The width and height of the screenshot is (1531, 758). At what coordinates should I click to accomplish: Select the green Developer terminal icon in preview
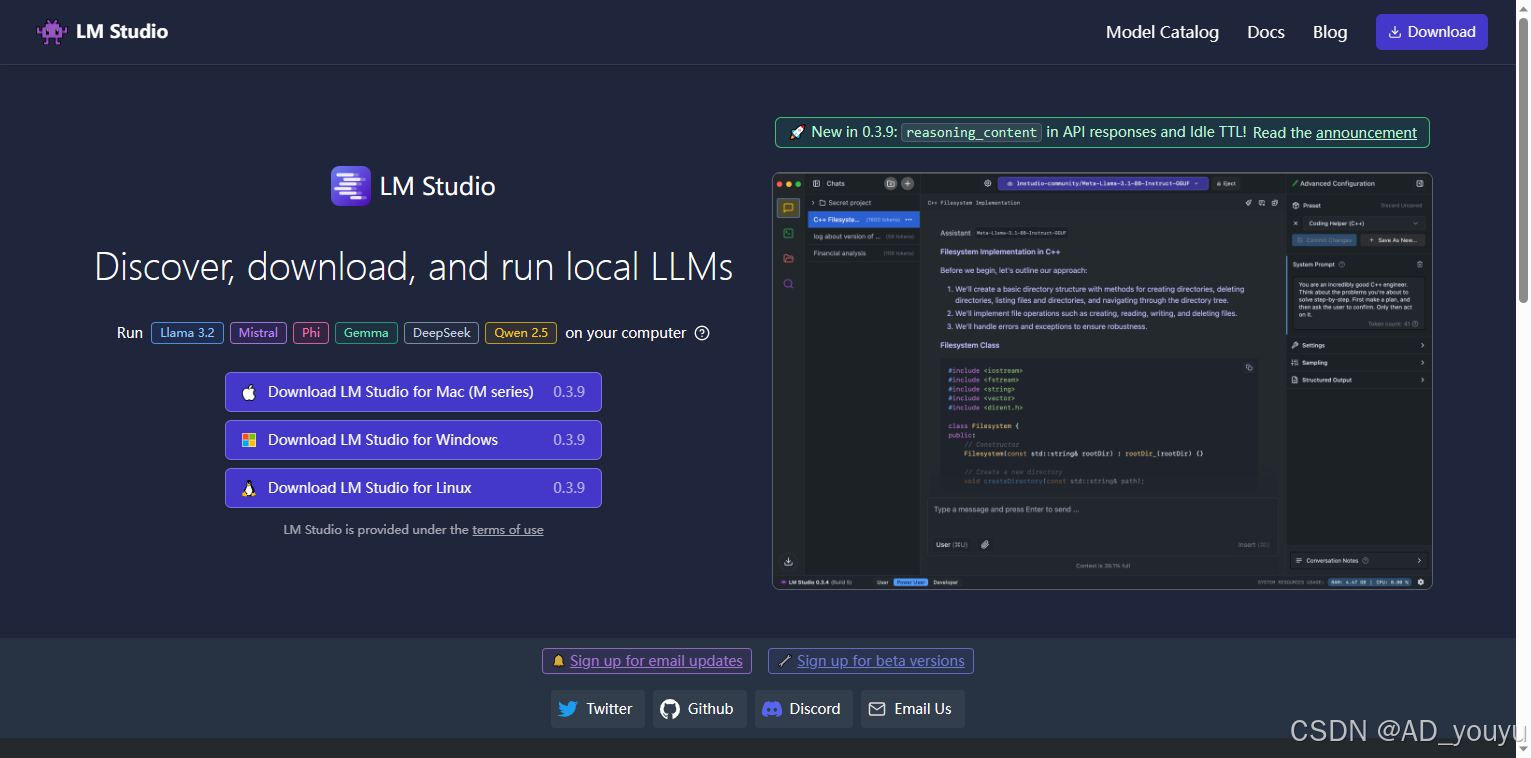pos(788,233)
